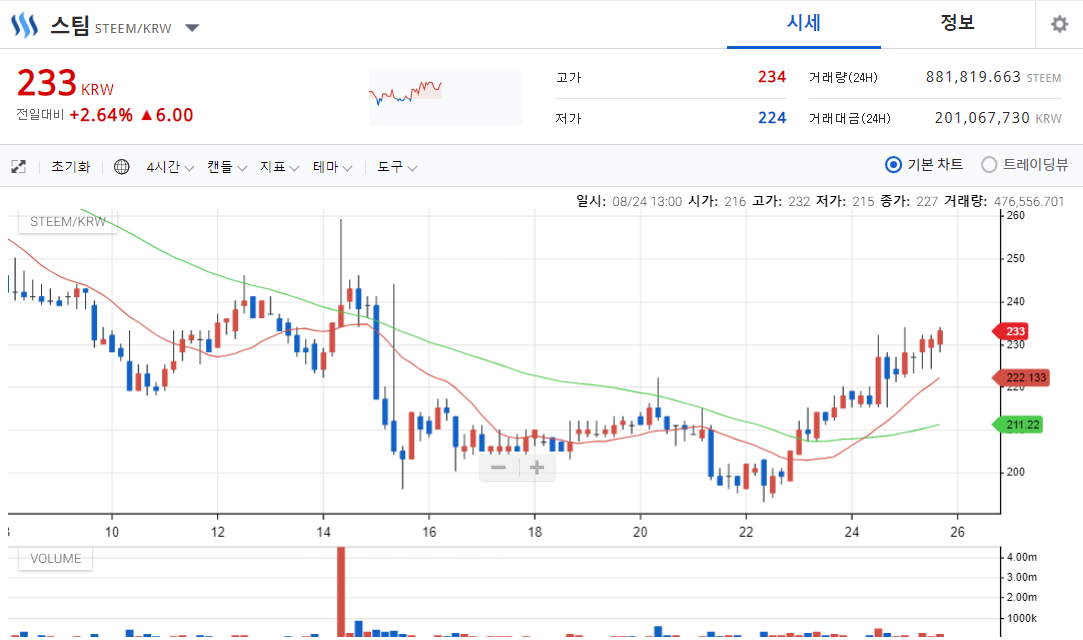
Task: Click the 222.133 moving average marker
Action: click(1021, 378)
